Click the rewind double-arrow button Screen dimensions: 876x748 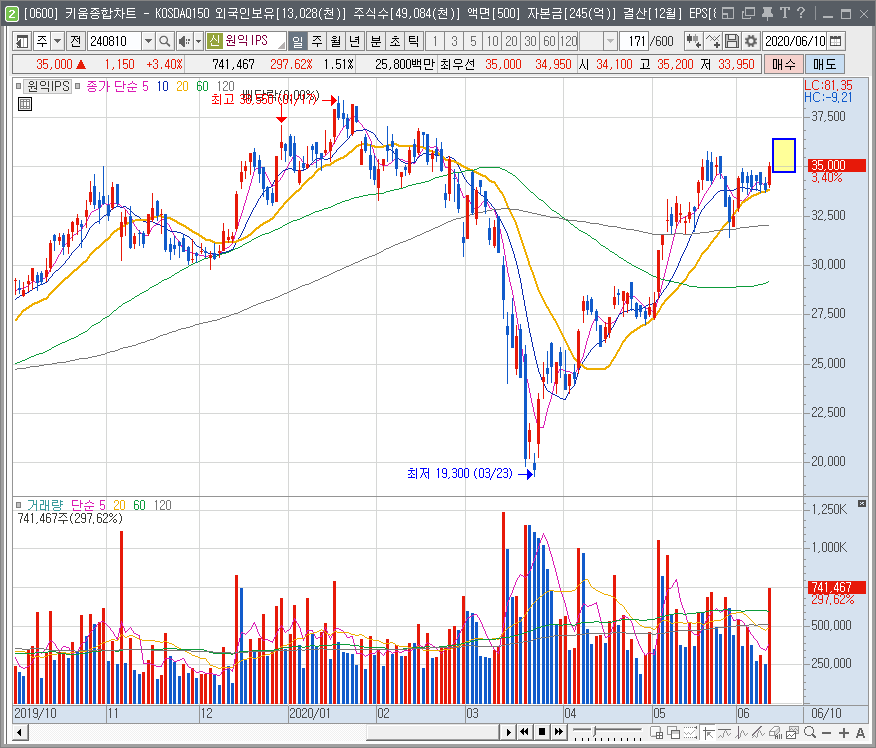click(524, 732)
